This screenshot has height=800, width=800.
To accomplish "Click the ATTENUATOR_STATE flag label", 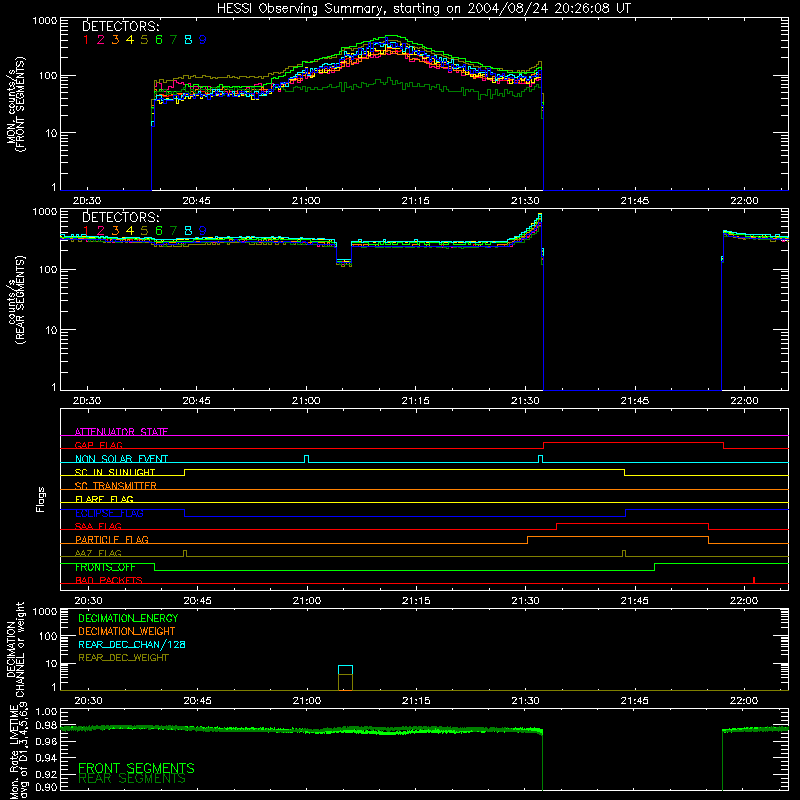I will point(121,432).
